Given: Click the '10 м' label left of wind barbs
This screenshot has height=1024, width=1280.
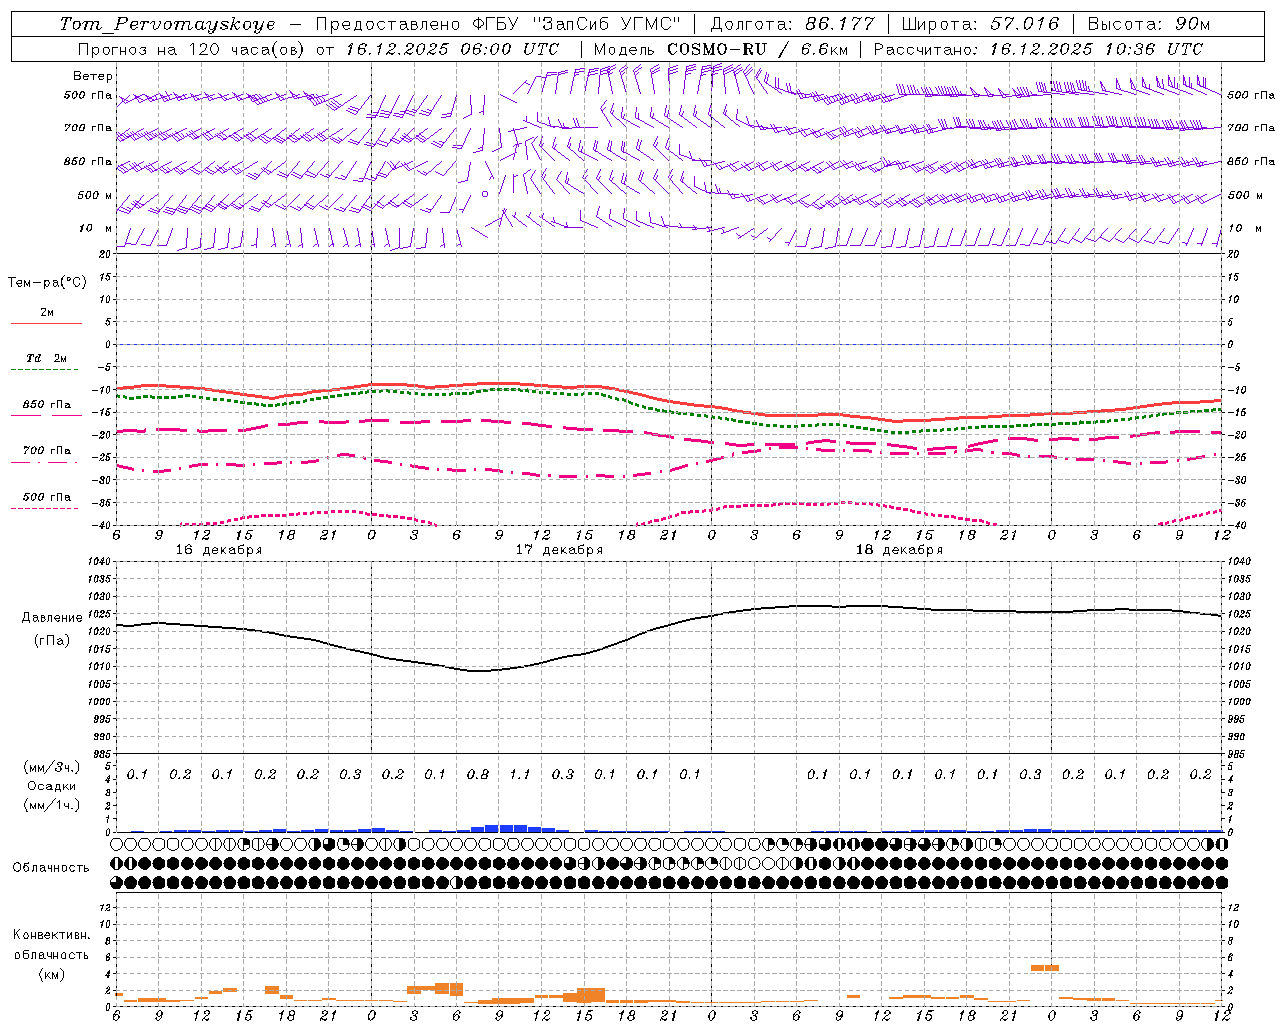Looking at the screenshot, I should [x=95, y=228].
